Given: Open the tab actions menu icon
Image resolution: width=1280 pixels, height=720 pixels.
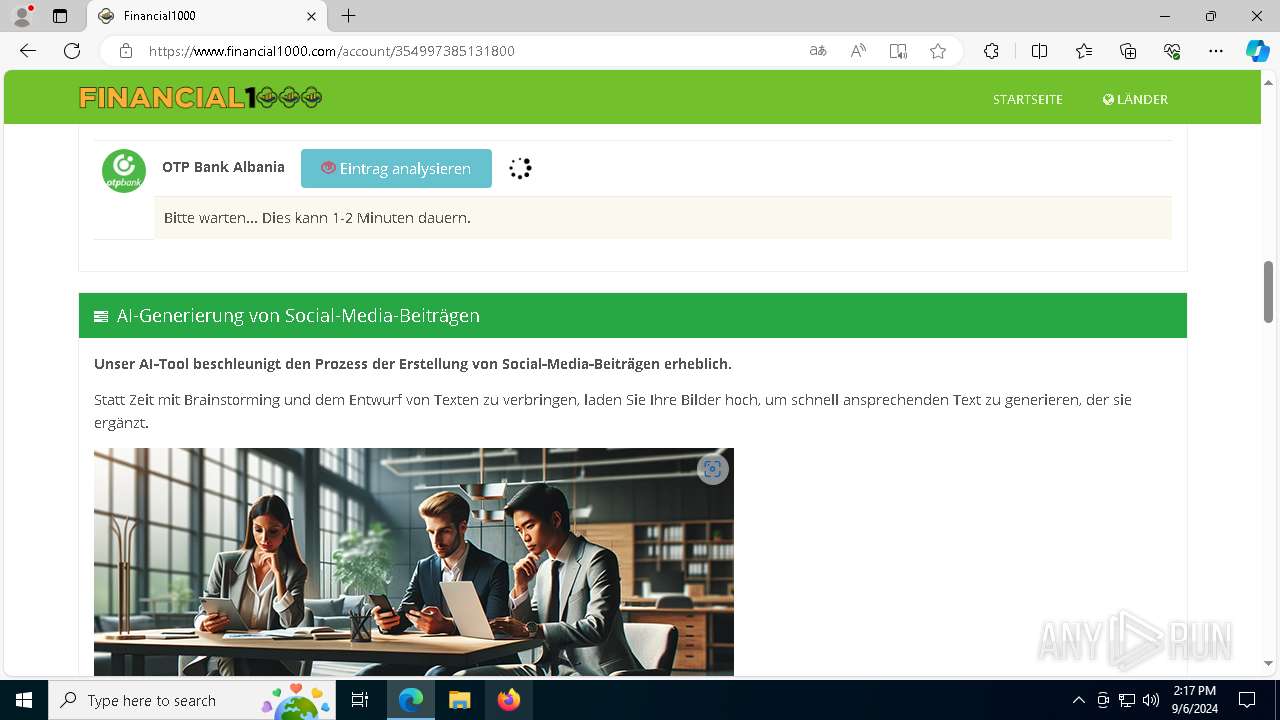Looking at the screenshot, I should pos(60,16).
